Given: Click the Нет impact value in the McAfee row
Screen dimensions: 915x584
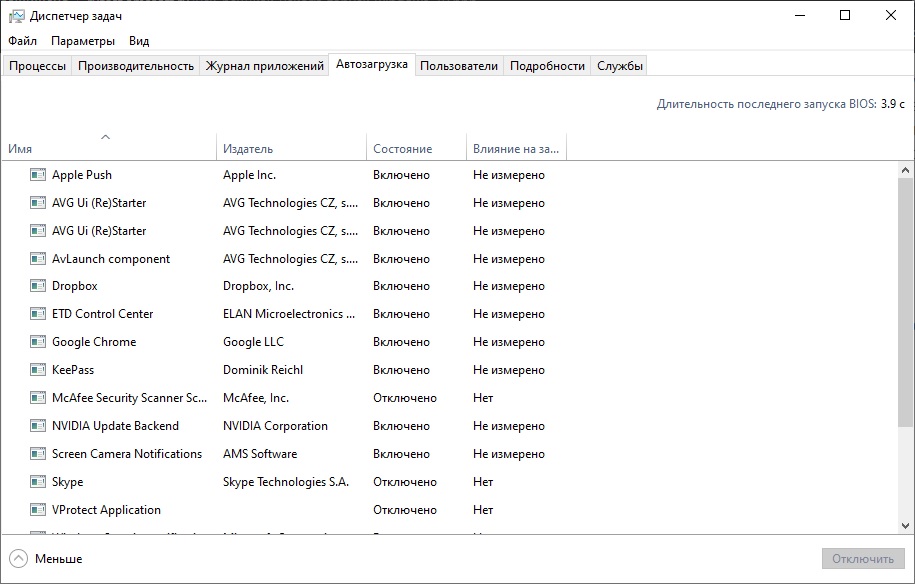Looking at the screenshot, I should pyautogui.click(x=483, y=398).
